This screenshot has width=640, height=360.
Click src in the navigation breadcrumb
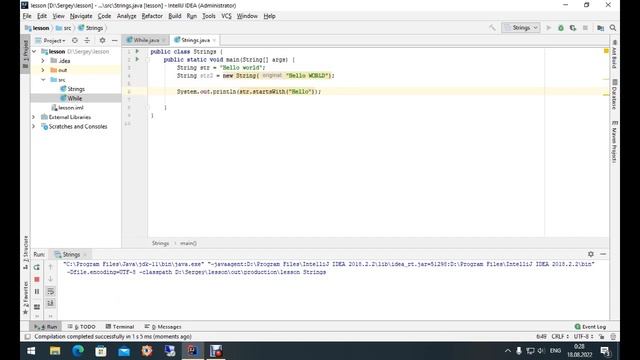click(x=63, y=28)
